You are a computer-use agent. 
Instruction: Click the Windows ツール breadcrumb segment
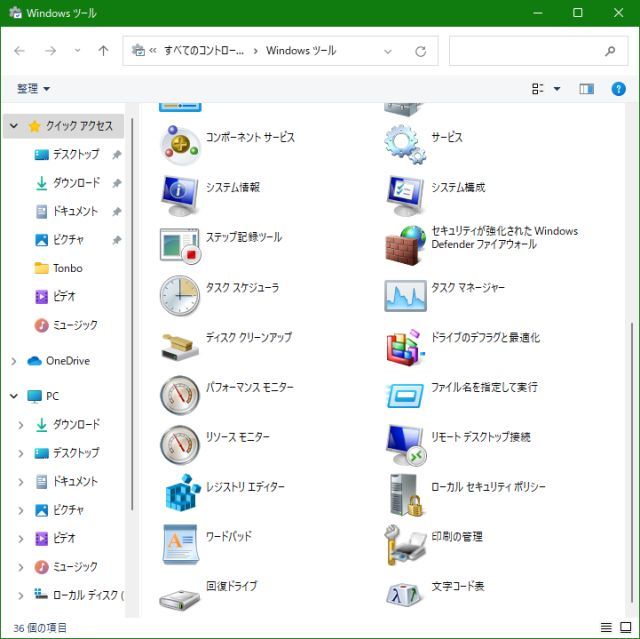[x=301, y=51]
